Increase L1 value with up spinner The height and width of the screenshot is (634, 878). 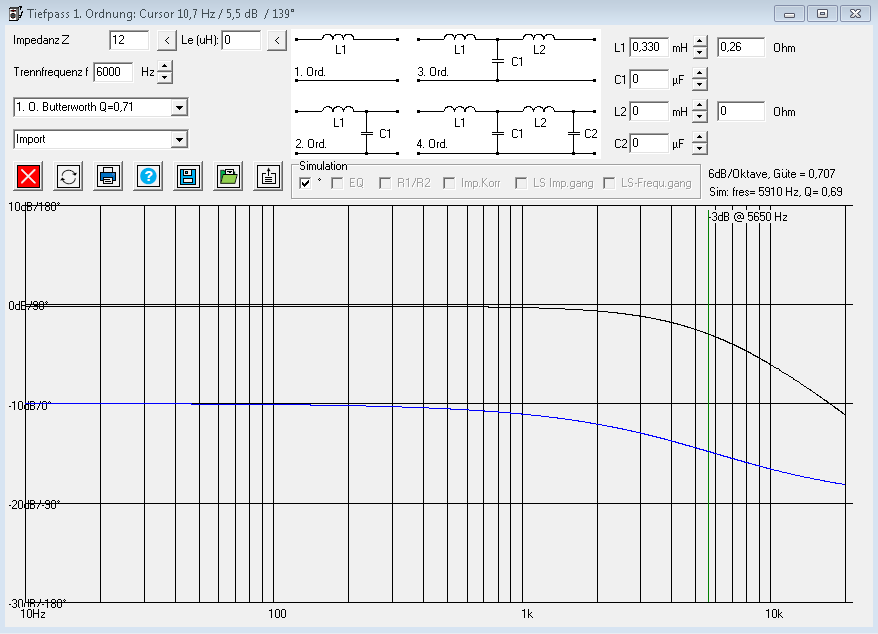point(700,41)
